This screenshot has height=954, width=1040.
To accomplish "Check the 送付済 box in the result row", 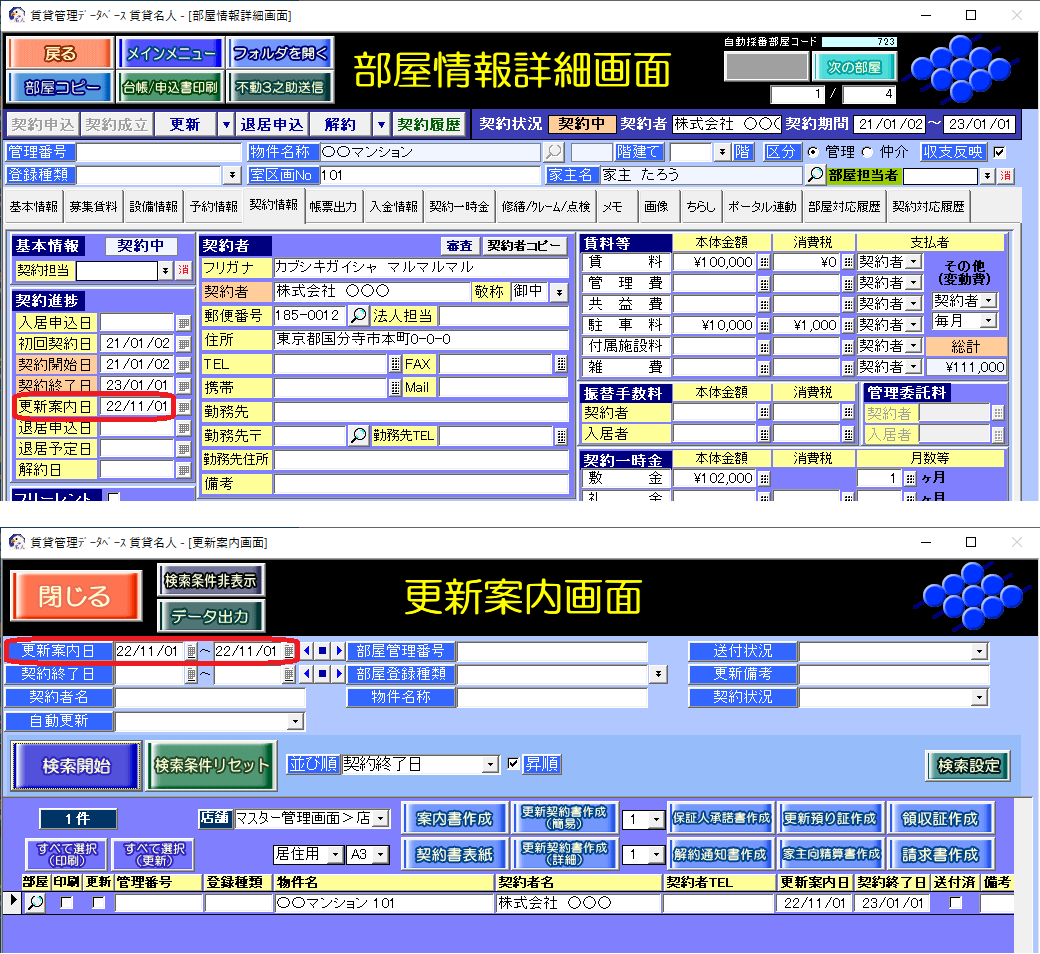I will click(955, 903).
